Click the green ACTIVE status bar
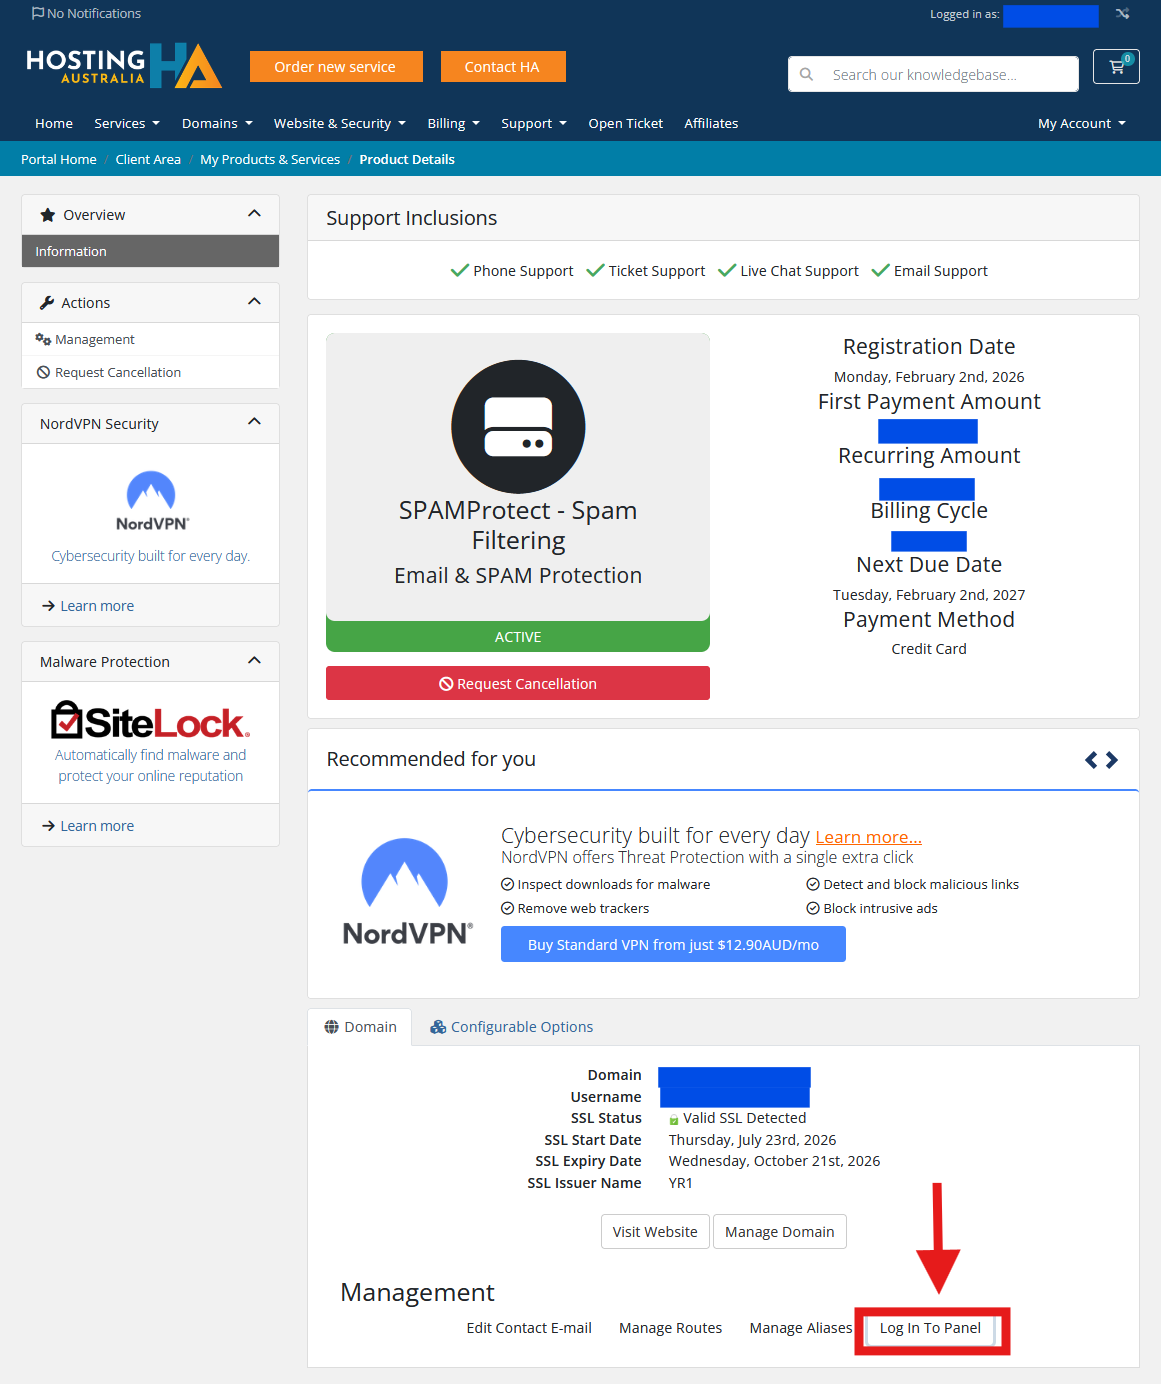 coord(518,637)
